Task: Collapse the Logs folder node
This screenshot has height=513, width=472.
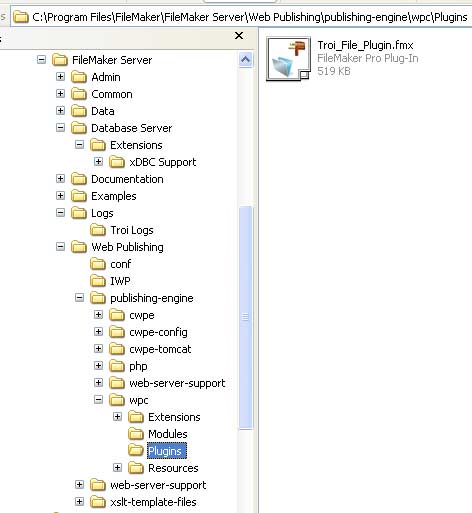Action: pos(60,213)
